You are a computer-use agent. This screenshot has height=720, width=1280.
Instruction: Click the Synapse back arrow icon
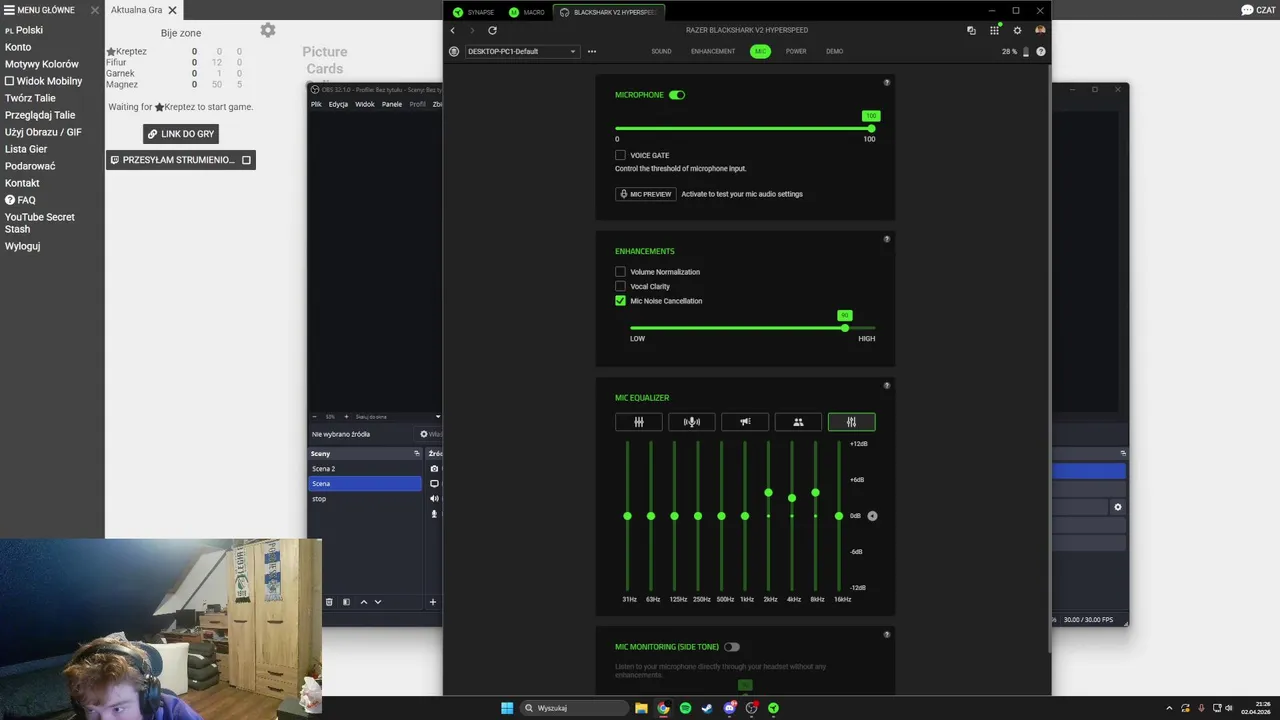[452, 31]
